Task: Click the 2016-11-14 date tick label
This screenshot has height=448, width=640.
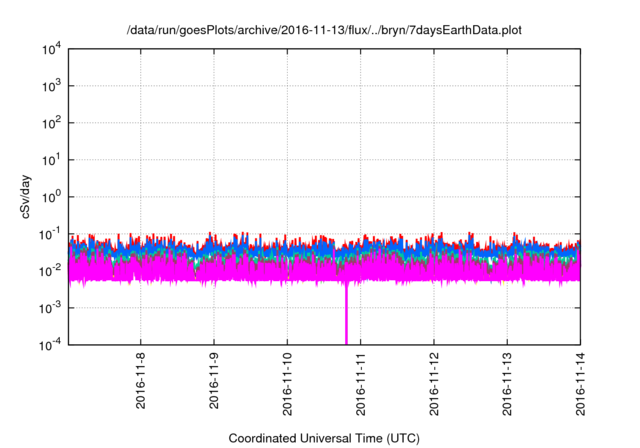Action: pos(580,384)
